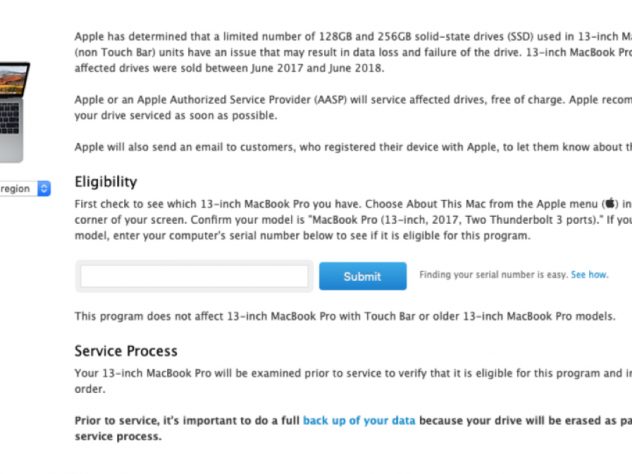Follow the "back up of your data" link
The height and width of the screenshot is (474, 632).
point(359,421)
